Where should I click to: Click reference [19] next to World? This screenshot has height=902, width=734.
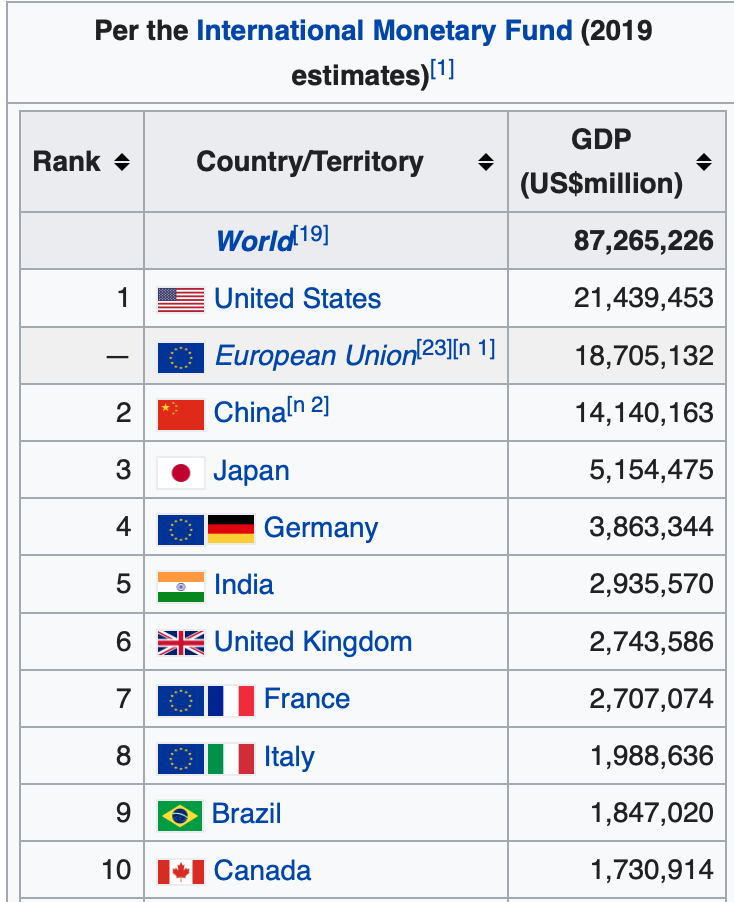point(311,234)
